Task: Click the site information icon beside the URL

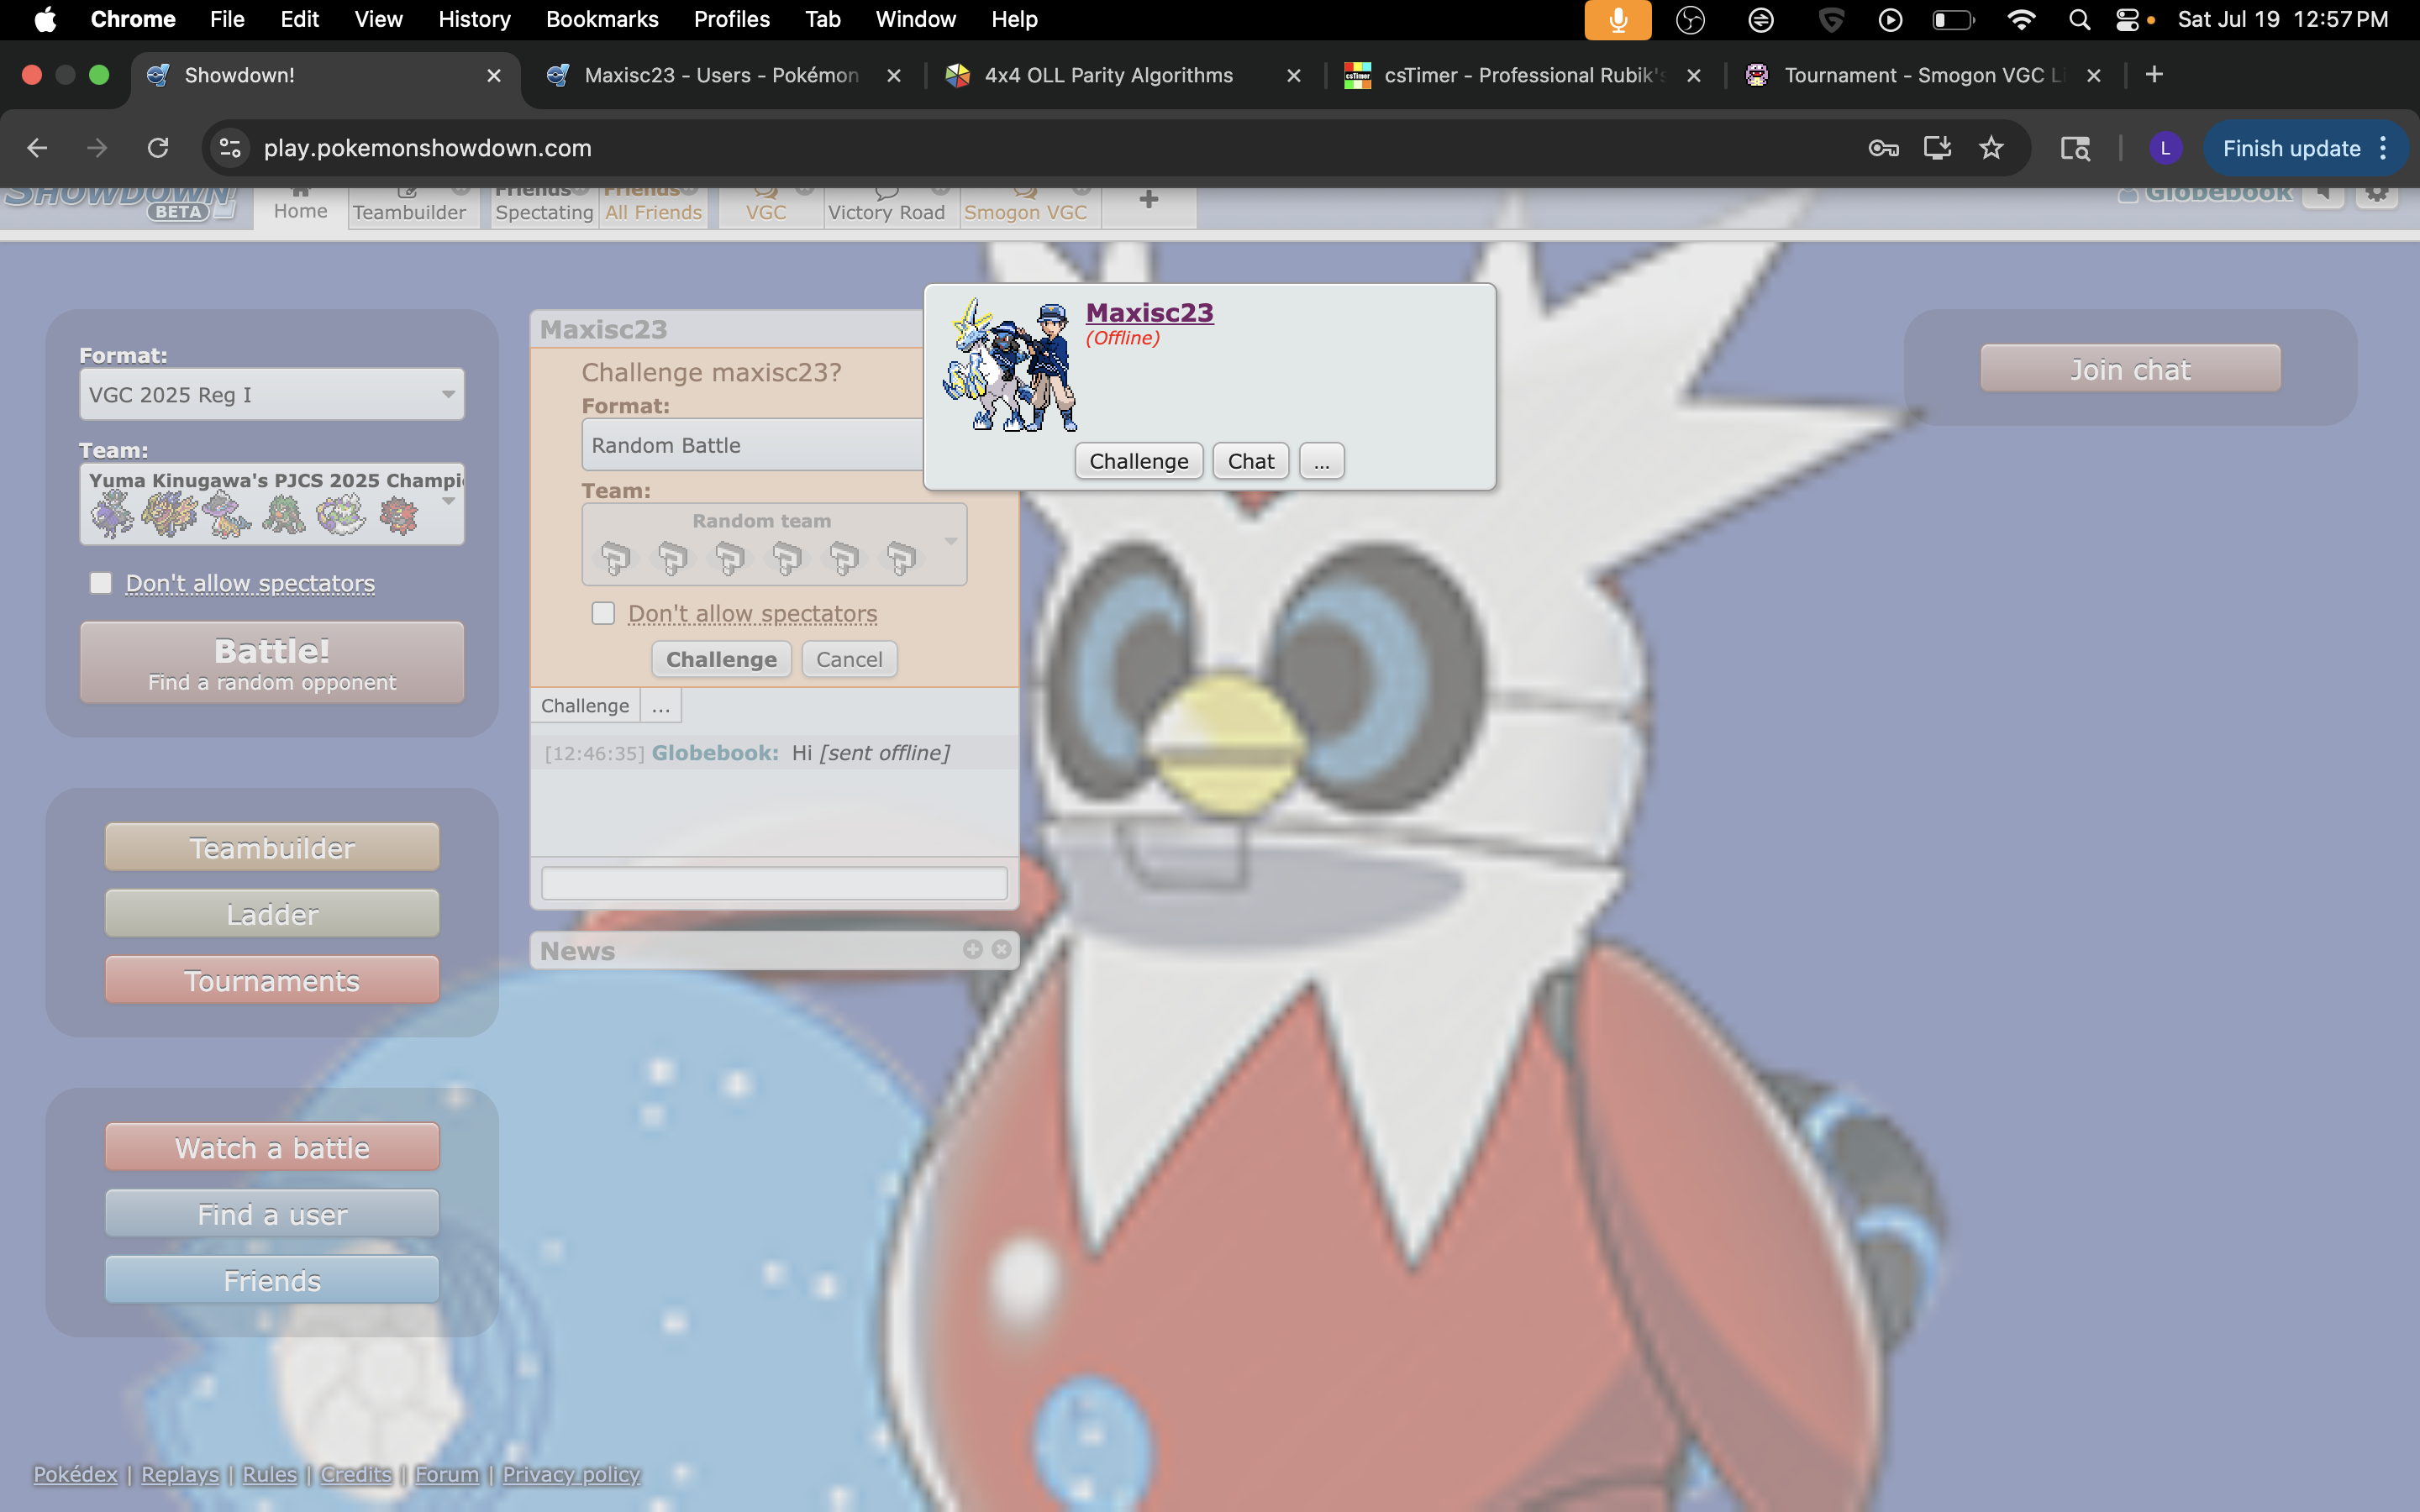Action: pyautogui.click(x=230, y=148)
